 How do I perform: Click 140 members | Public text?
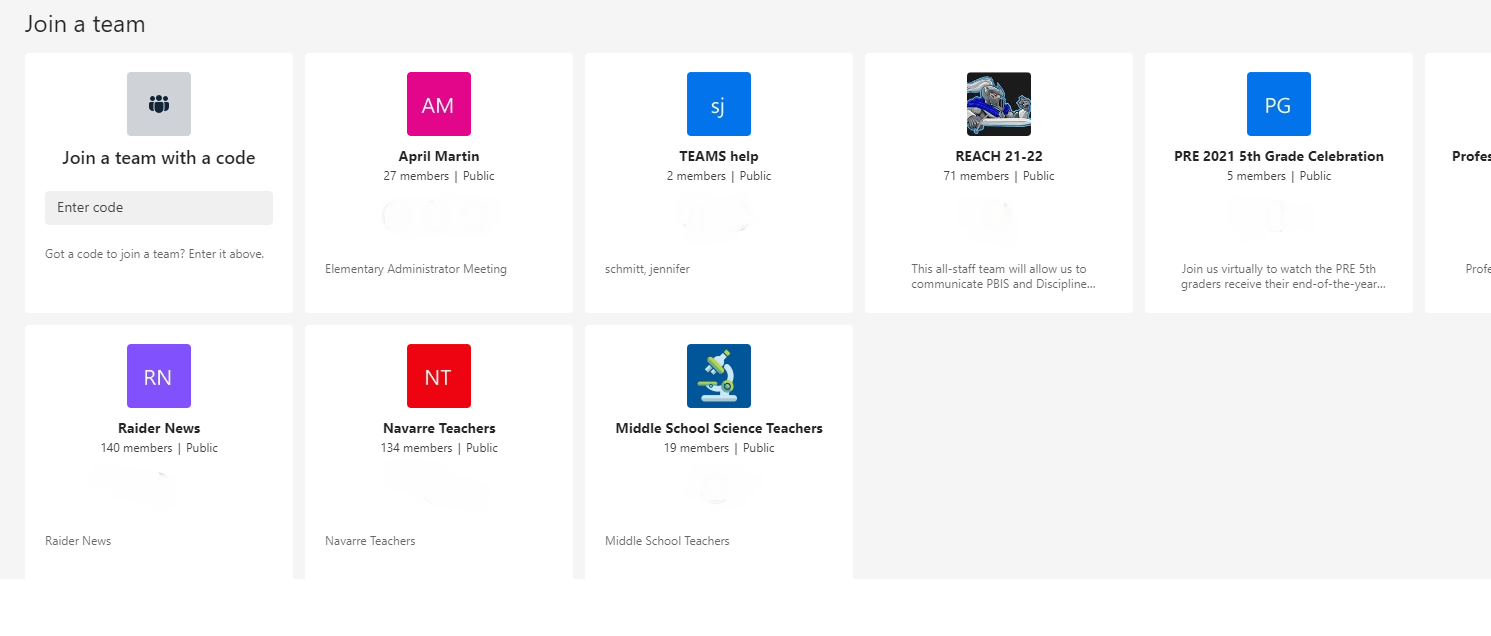[x=159, y=448]
